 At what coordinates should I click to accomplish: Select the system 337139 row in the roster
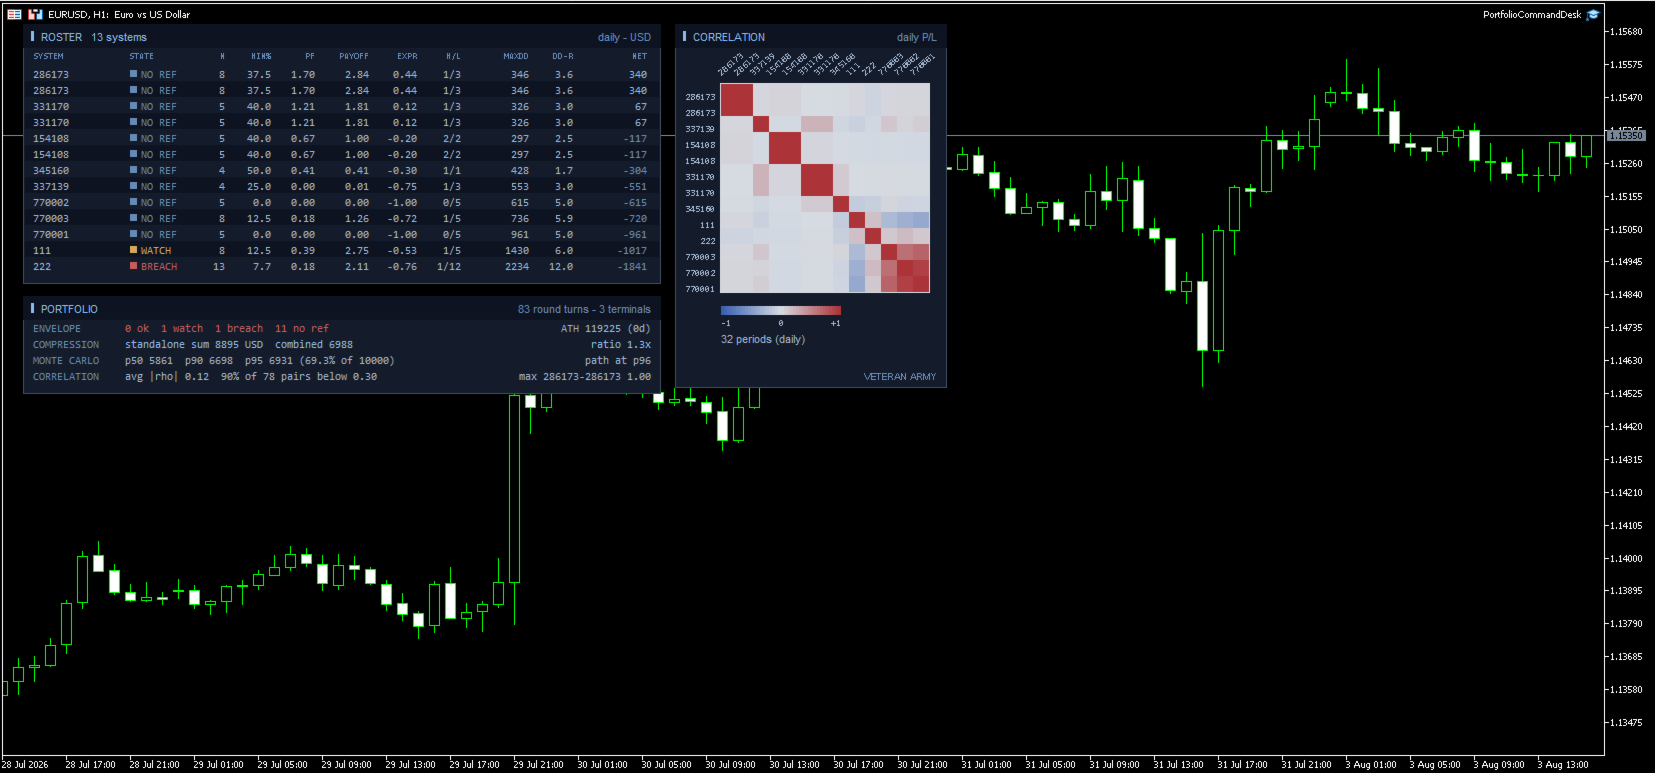tap(340, 186)
